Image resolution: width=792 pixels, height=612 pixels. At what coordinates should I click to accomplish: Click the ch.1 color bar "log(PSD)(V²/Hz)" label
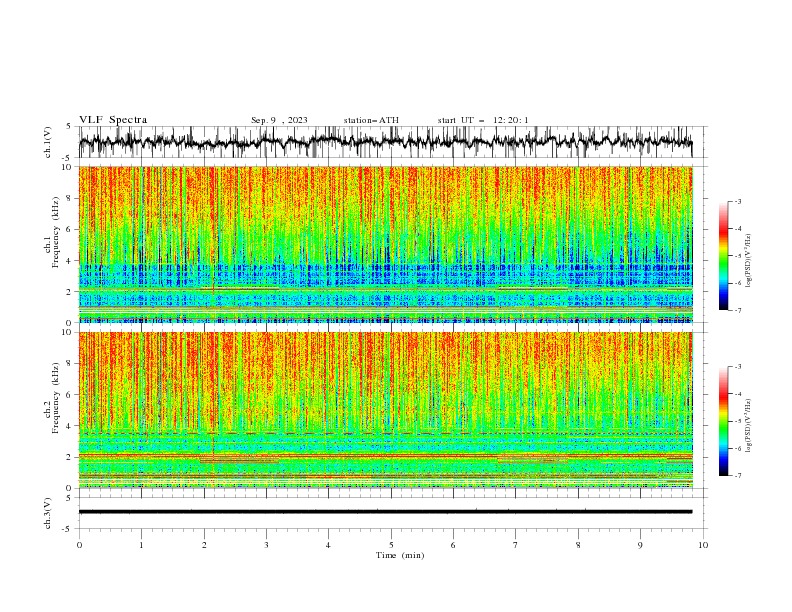pyautogui.click(x=748, y=261)
